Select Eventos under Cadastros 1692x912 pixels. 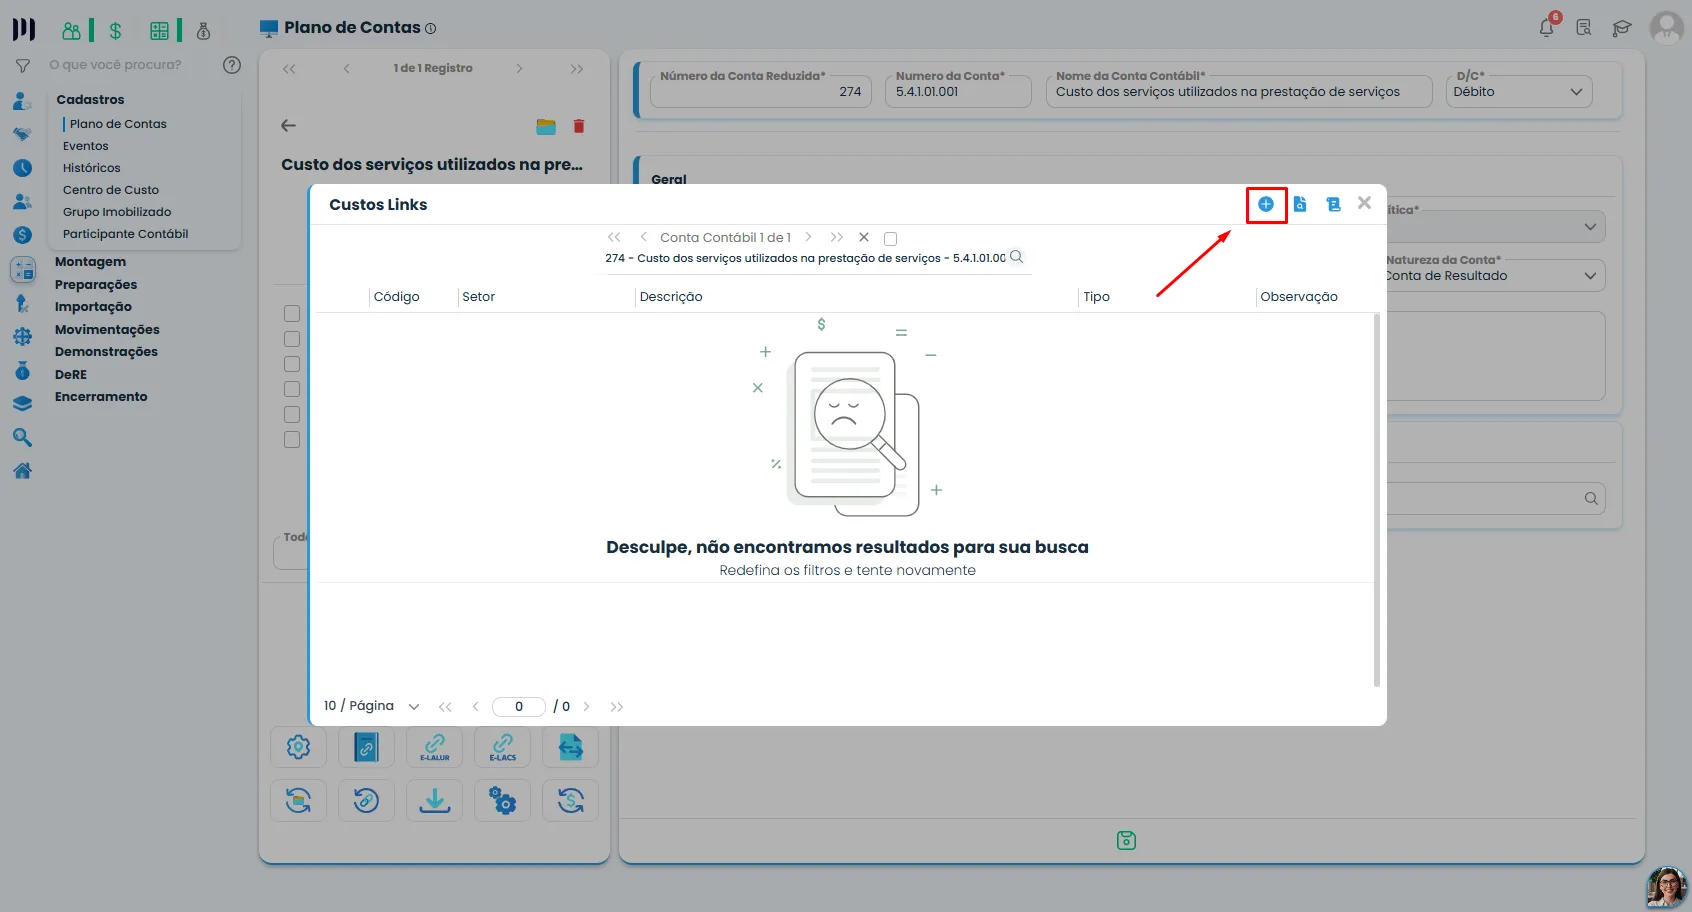(x=86, y=146)
